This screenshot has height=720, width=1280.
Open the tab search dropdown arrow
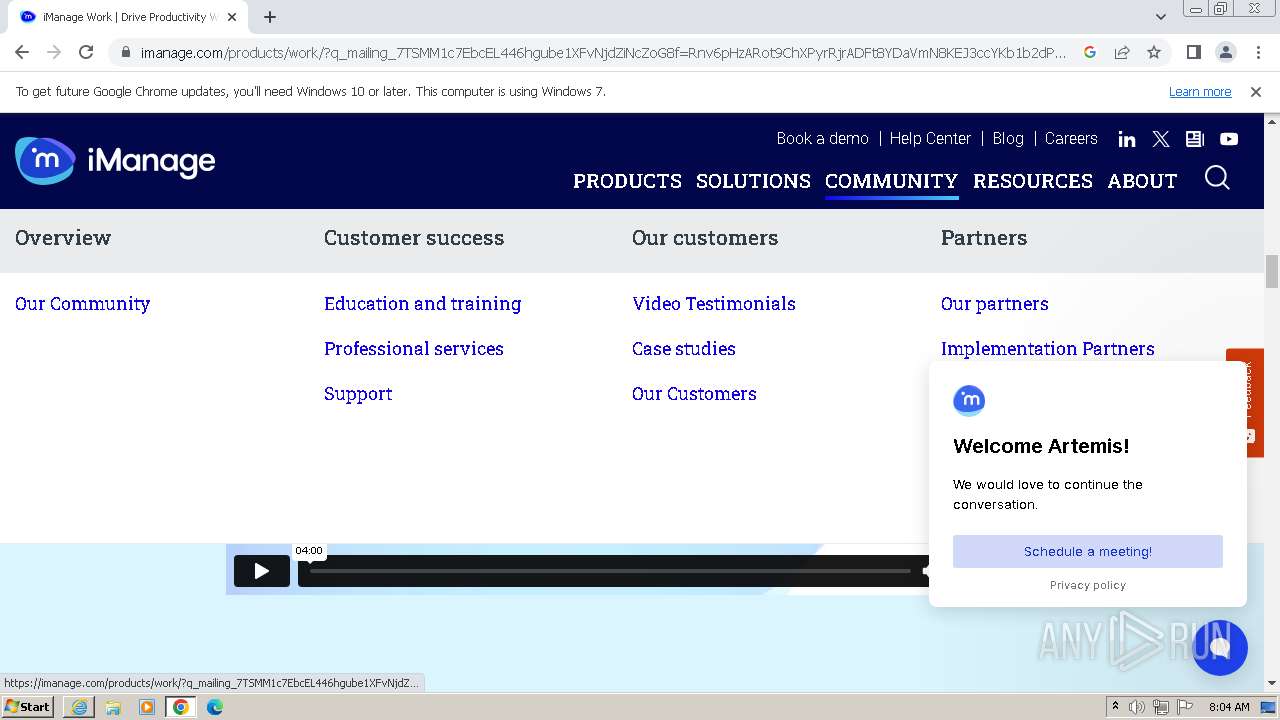(1160, 17)
